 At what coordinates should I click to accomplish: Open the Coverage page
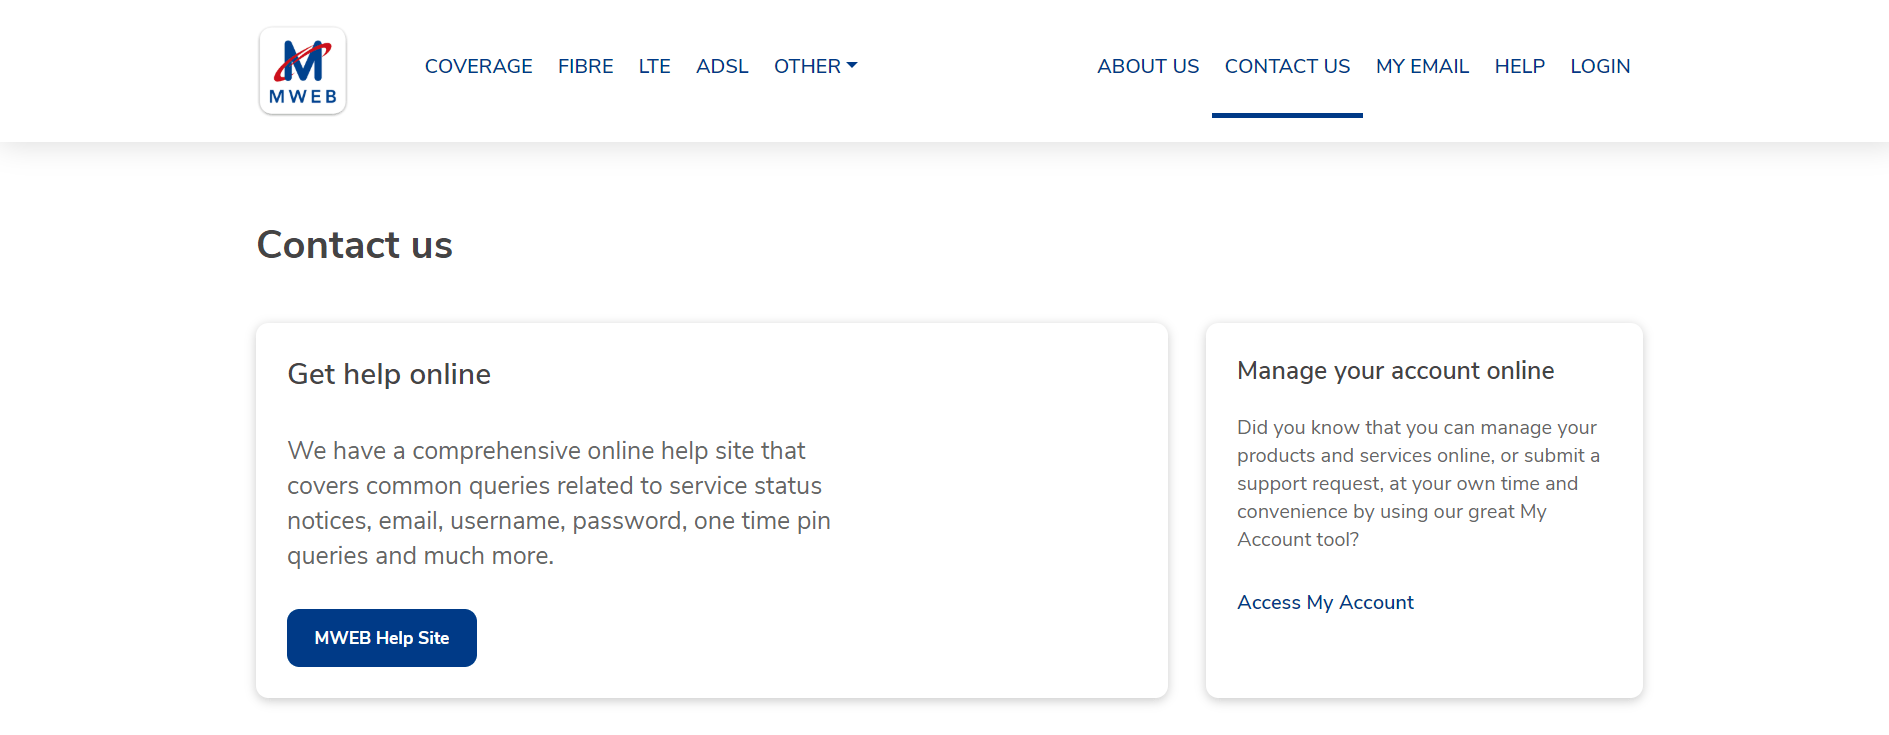(478, 66)
